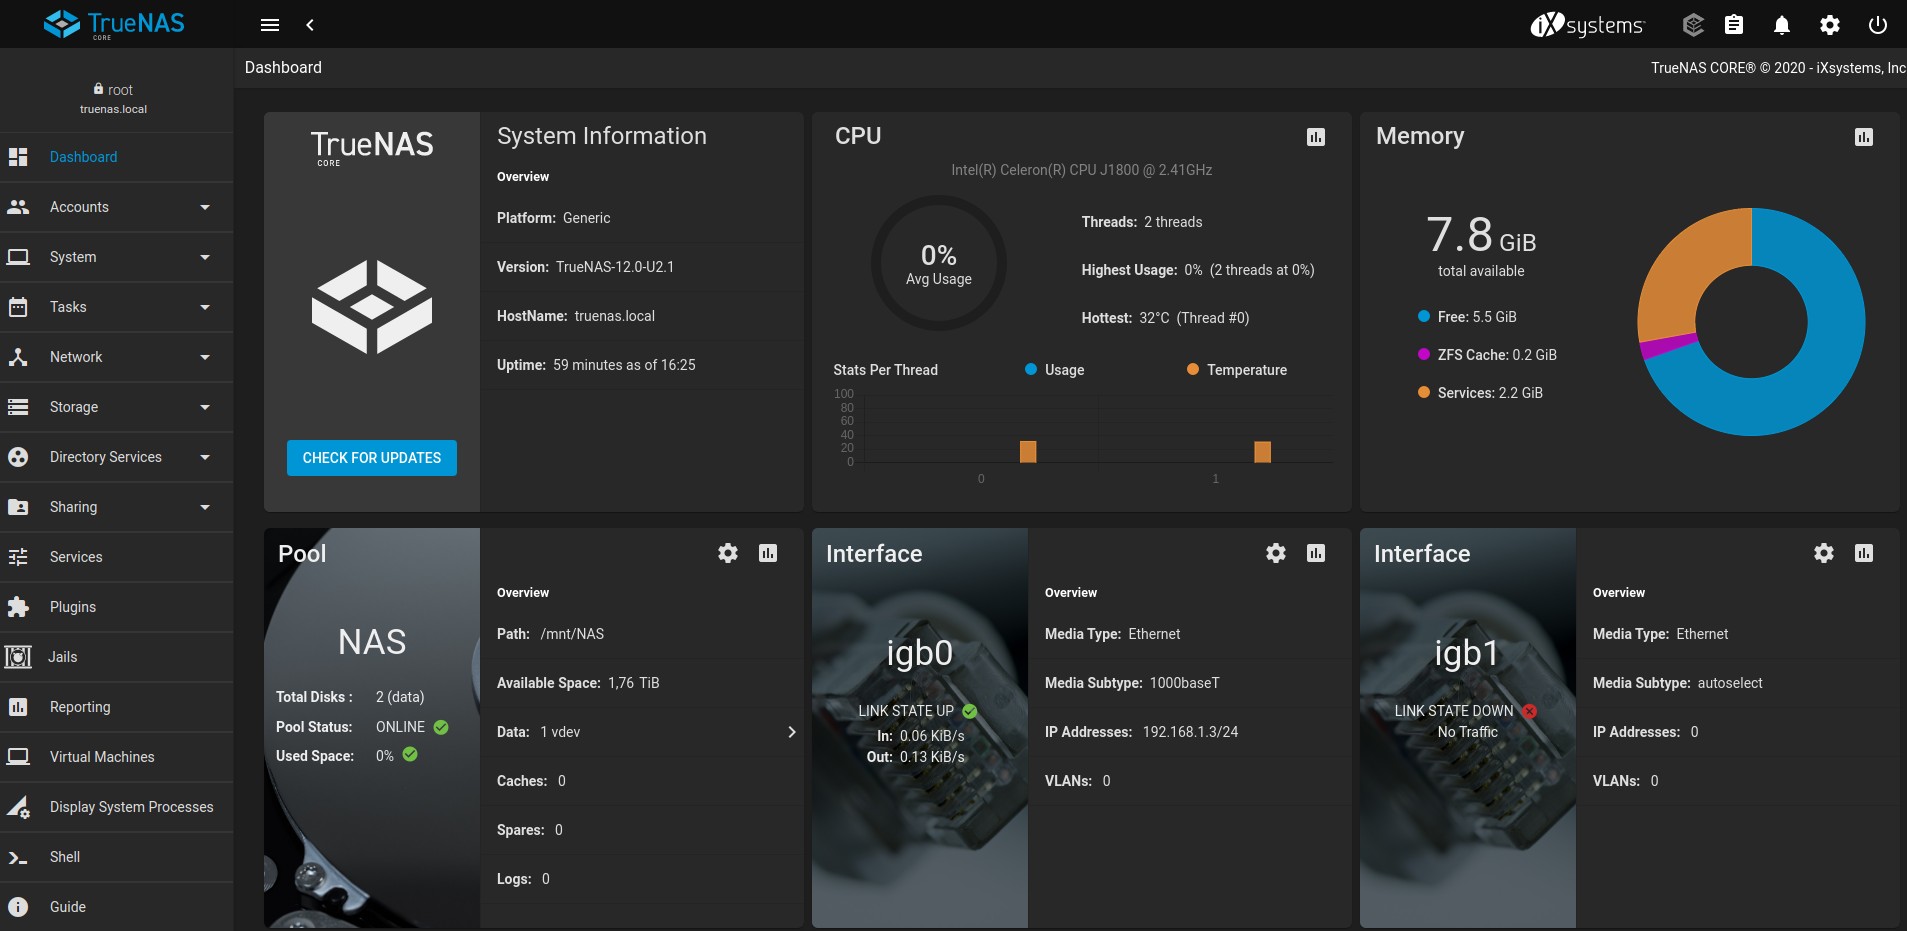Viewport: 1907px width, 931px height.
Task: Click the Sharing folder icon
Action: pyautogui.click(x=18, y=507)
